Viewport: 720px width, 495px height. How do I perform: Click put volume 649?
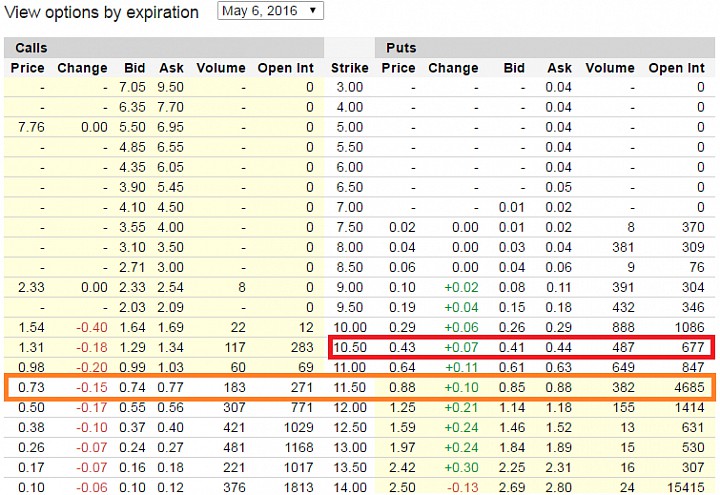click(623, 367)
